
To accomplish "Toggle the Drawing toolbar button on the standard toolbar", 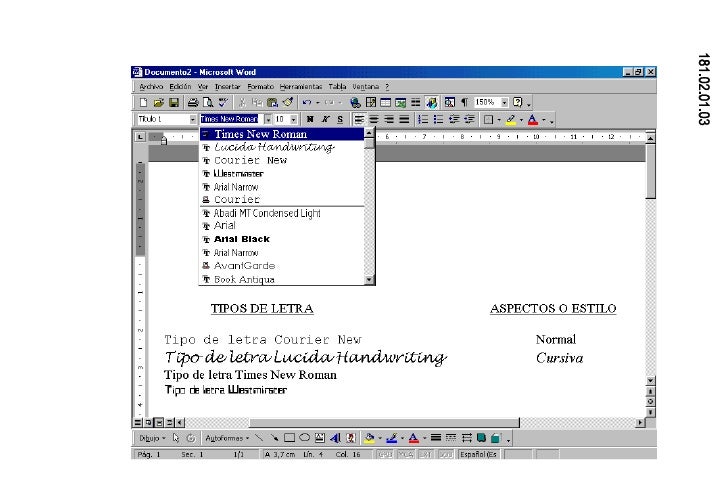I will 431,103.
